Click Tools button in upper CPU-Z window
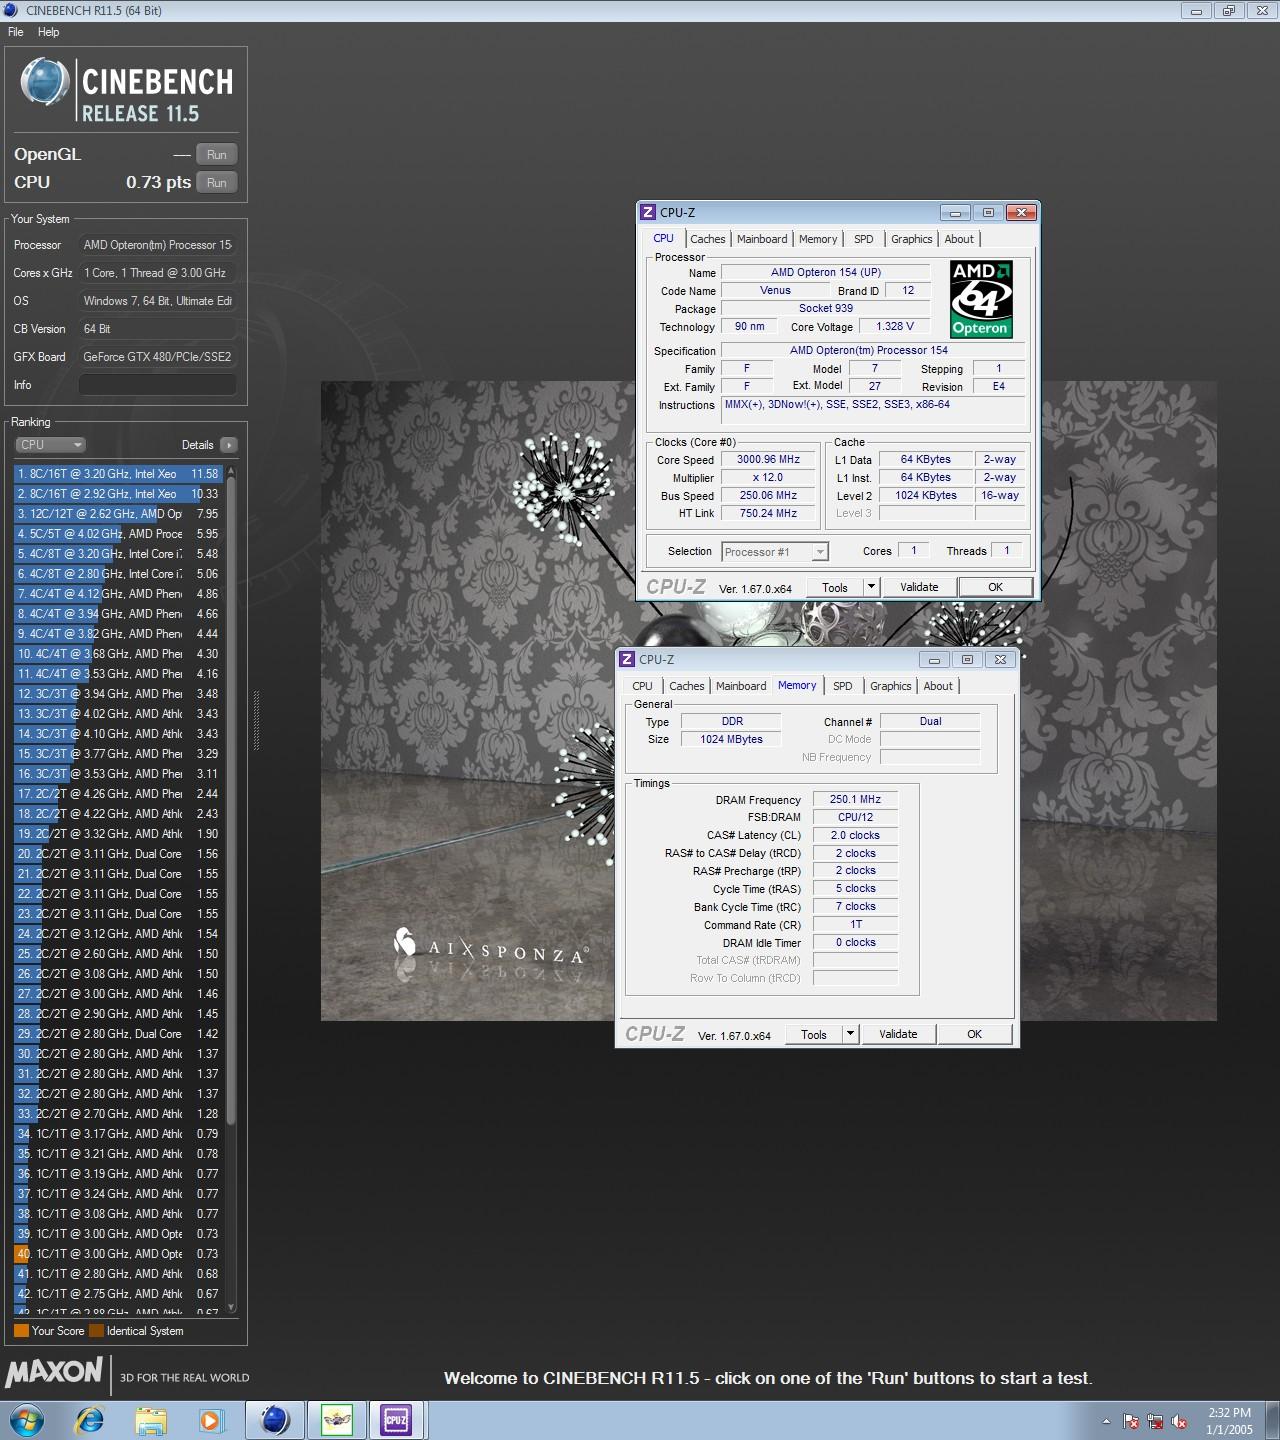1280x1440 pixels. pos(835,588)
